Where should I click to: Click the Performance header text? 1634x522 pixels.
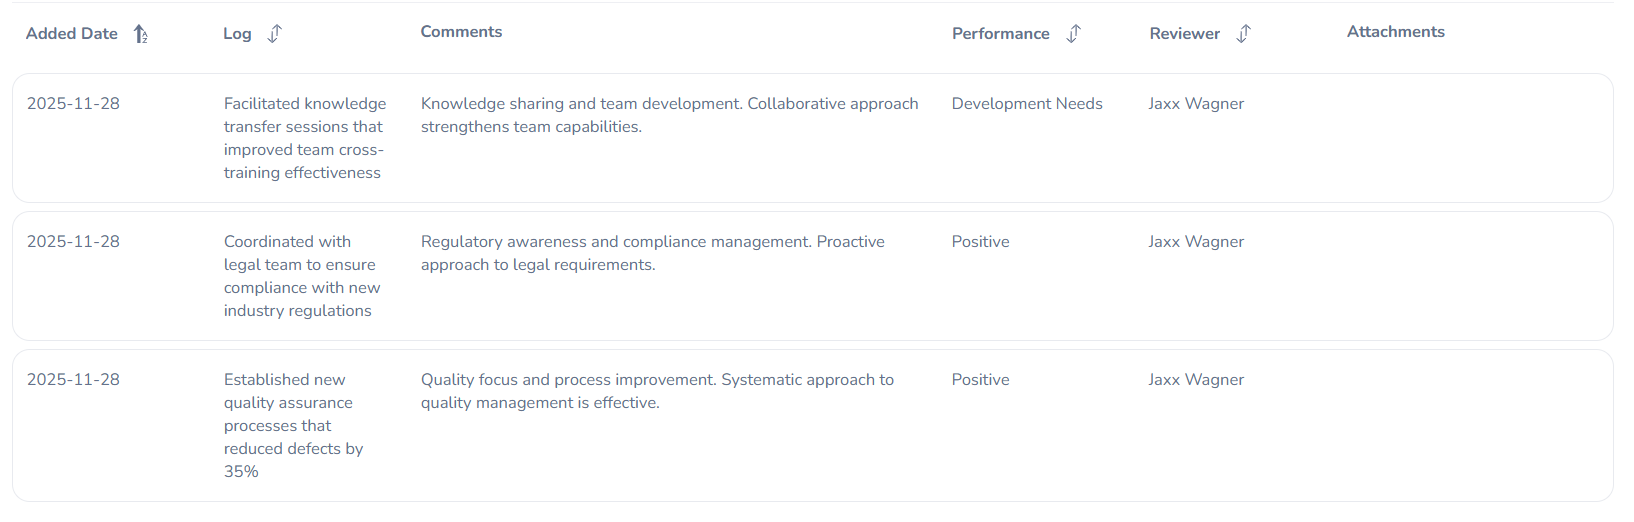[1000, 34]
